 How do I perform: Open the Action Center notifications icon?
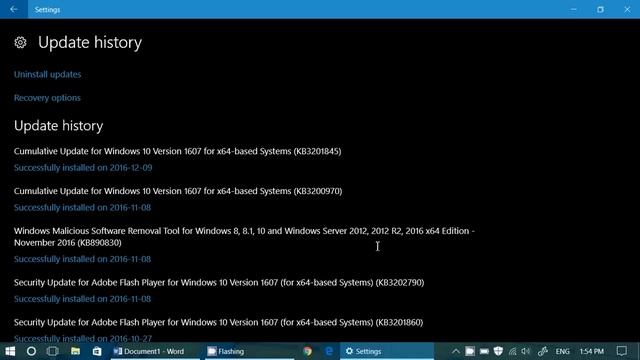click(x=622, y=351)
